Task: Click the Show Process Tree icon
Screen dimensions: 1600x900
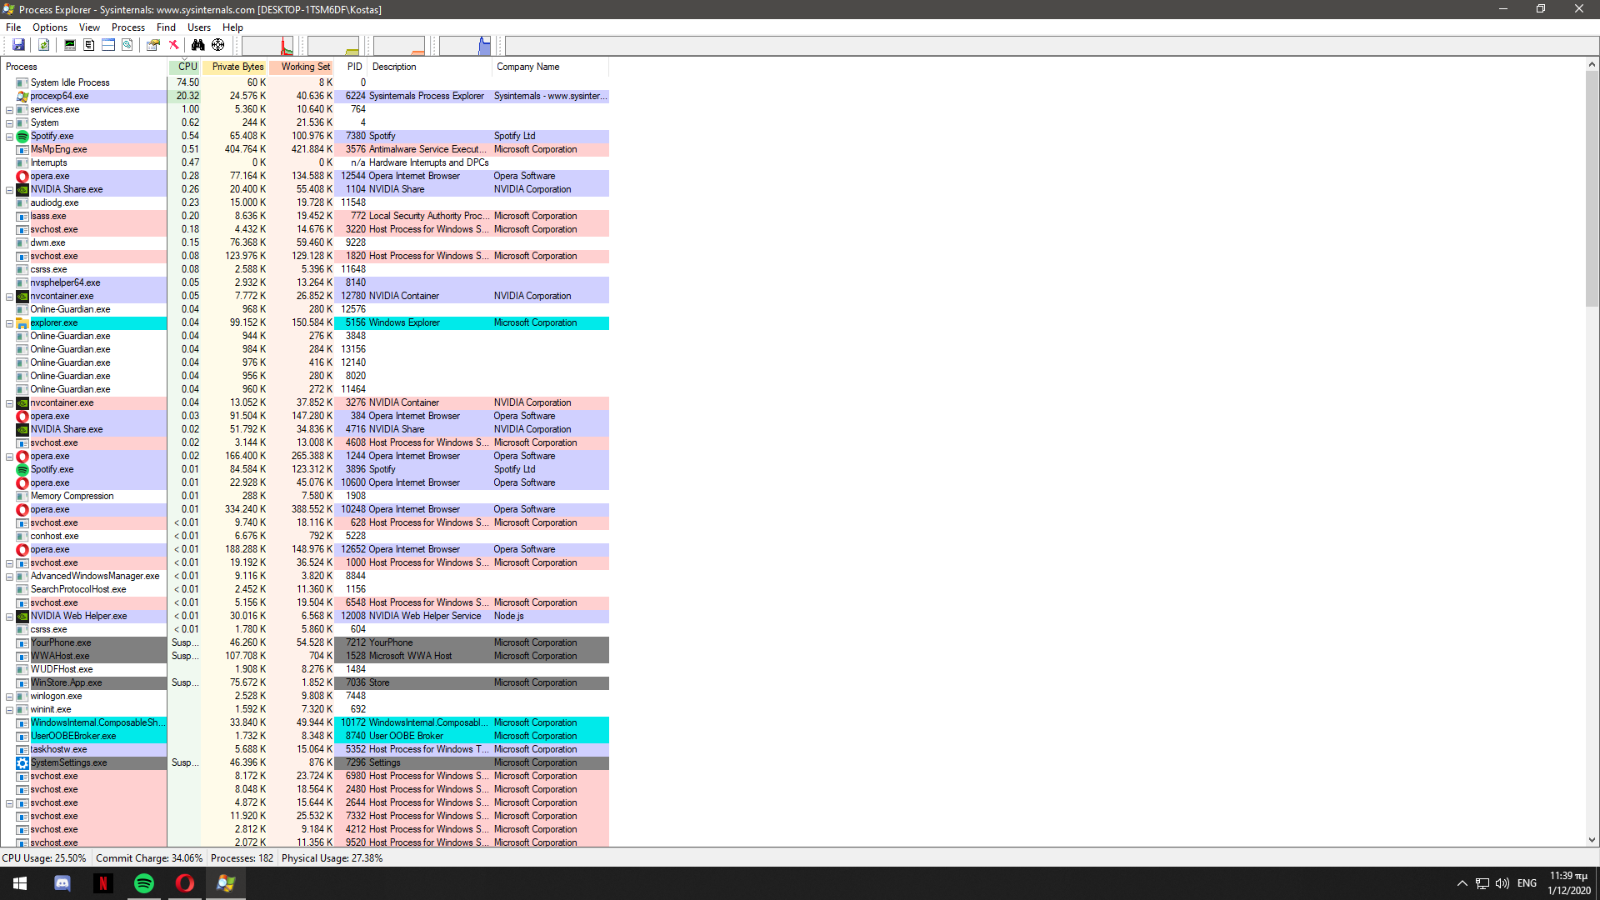Action: point(89,45)
